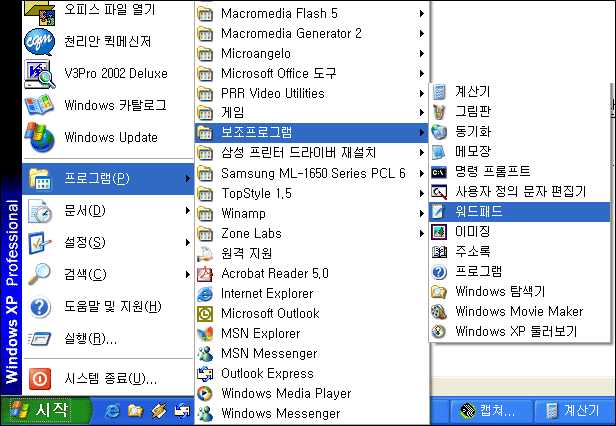The width and height of the screenshot is (616, 426).
Task: Switch to 캡쳐 taskbar button
Action: 490,411
